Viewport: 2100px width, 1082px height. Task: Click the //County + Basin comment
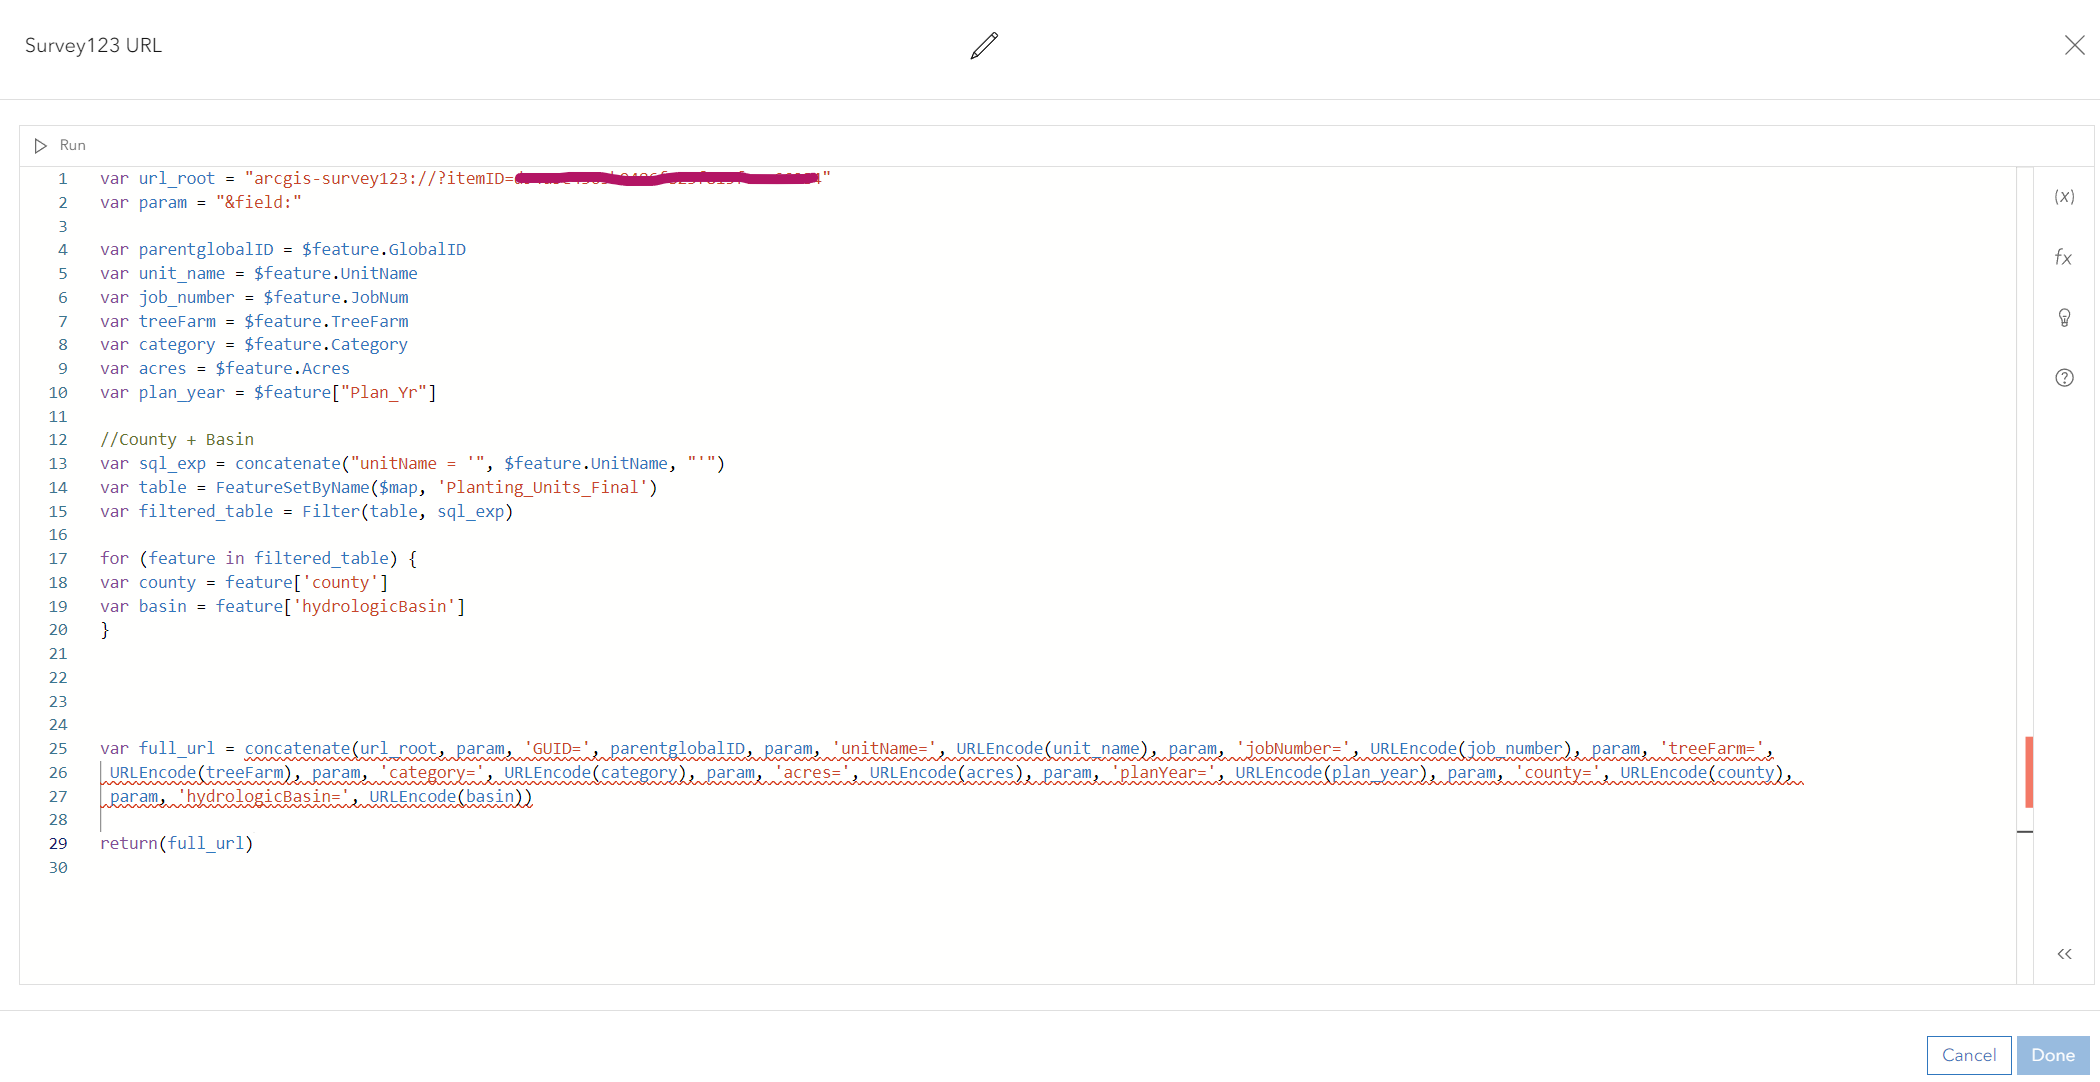point(177,439)
